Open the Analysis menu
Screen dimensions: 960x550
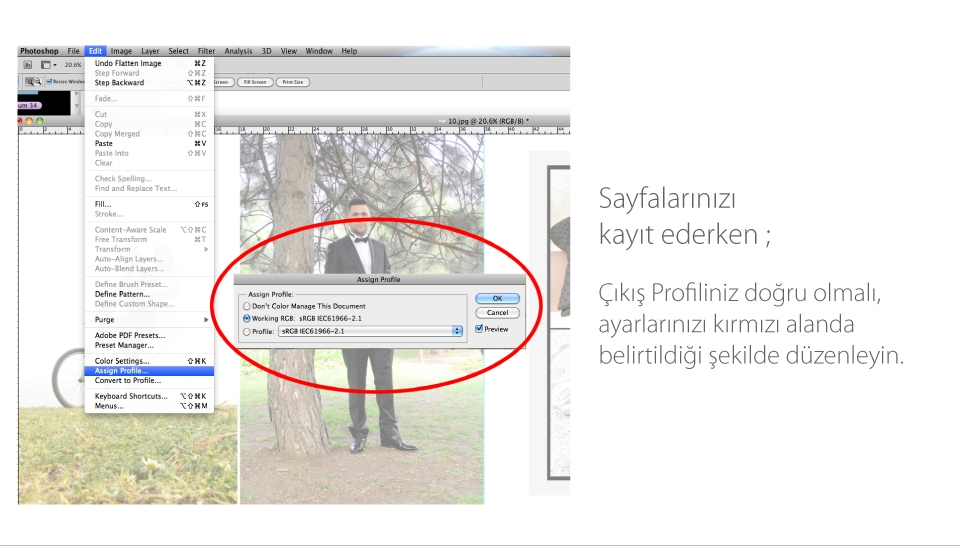[x=238, y=51]
